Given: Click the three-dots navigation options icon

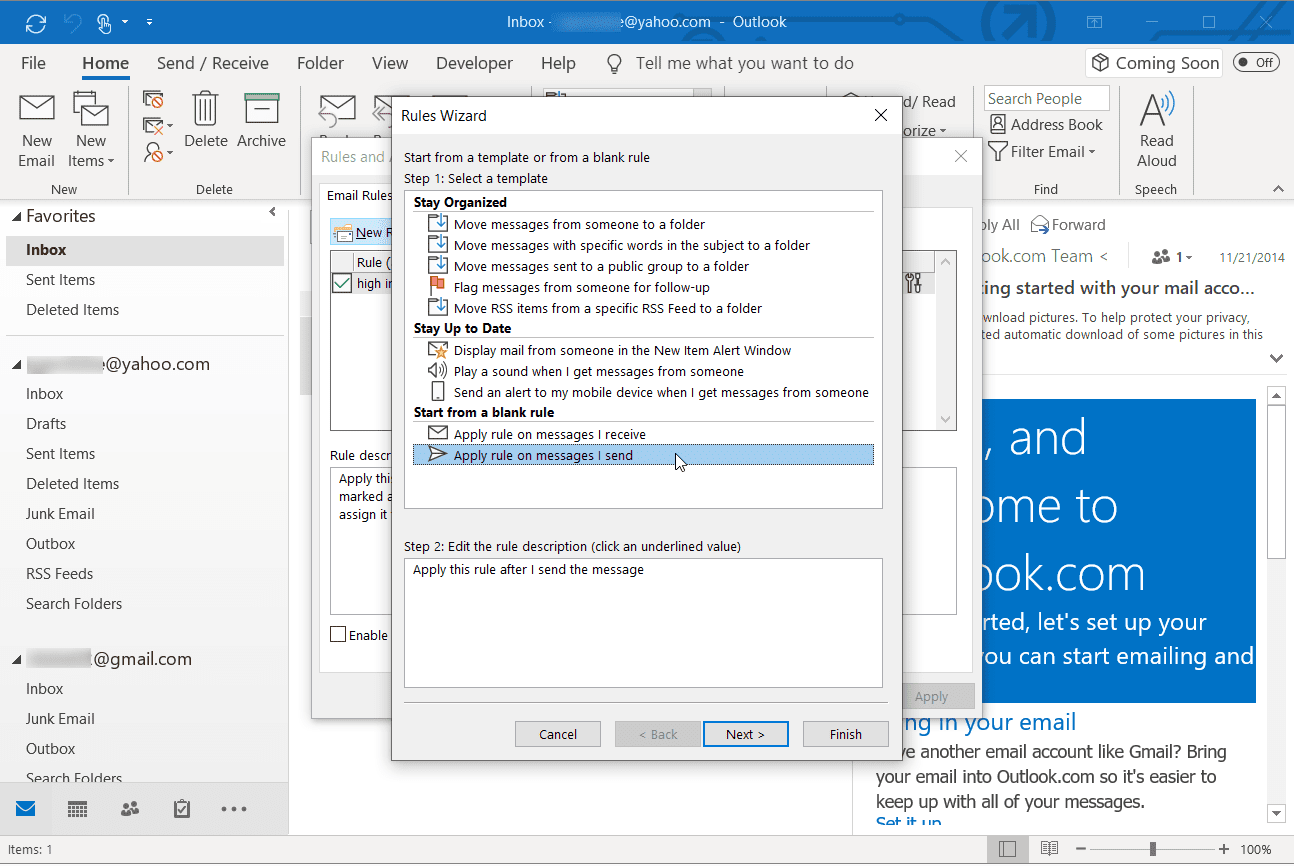Looking at the screenshot, I should click(233, 808).
